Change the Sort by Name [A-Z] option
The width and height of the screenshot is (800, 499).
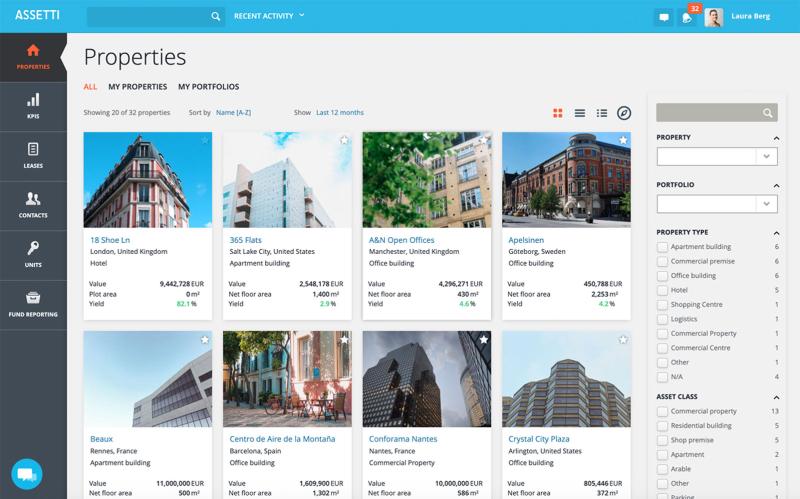pyautogui.click(x=233, y=113)
